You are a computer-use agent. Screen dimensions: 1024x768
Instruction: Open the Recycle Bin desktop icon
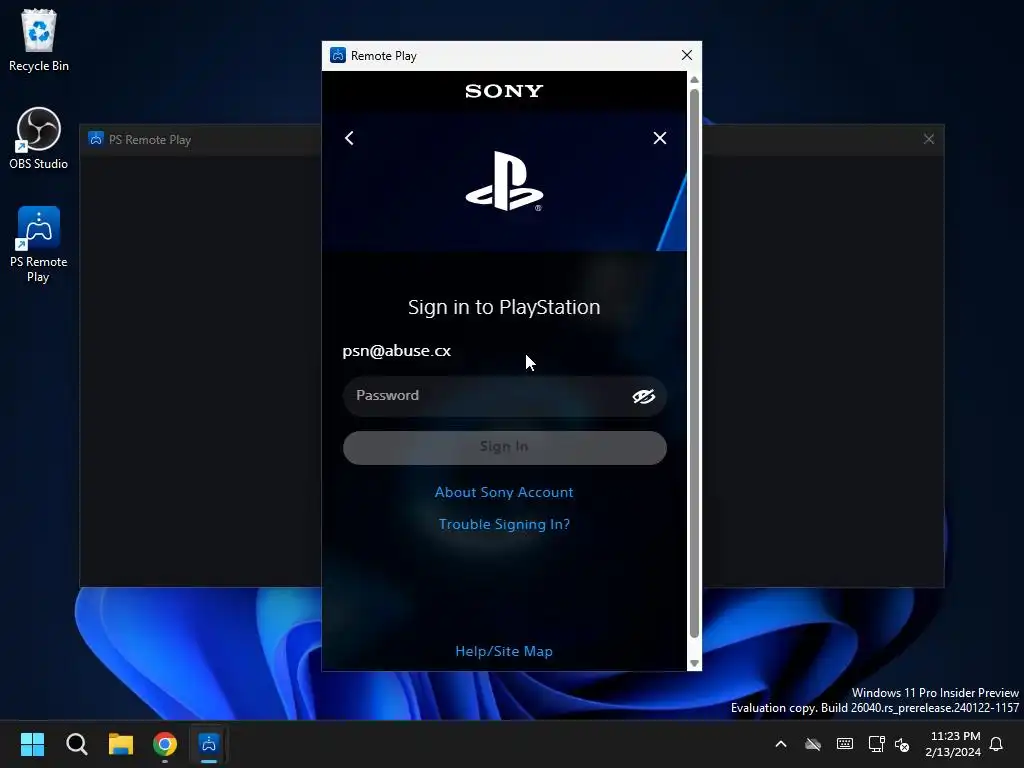coord(39,40)
